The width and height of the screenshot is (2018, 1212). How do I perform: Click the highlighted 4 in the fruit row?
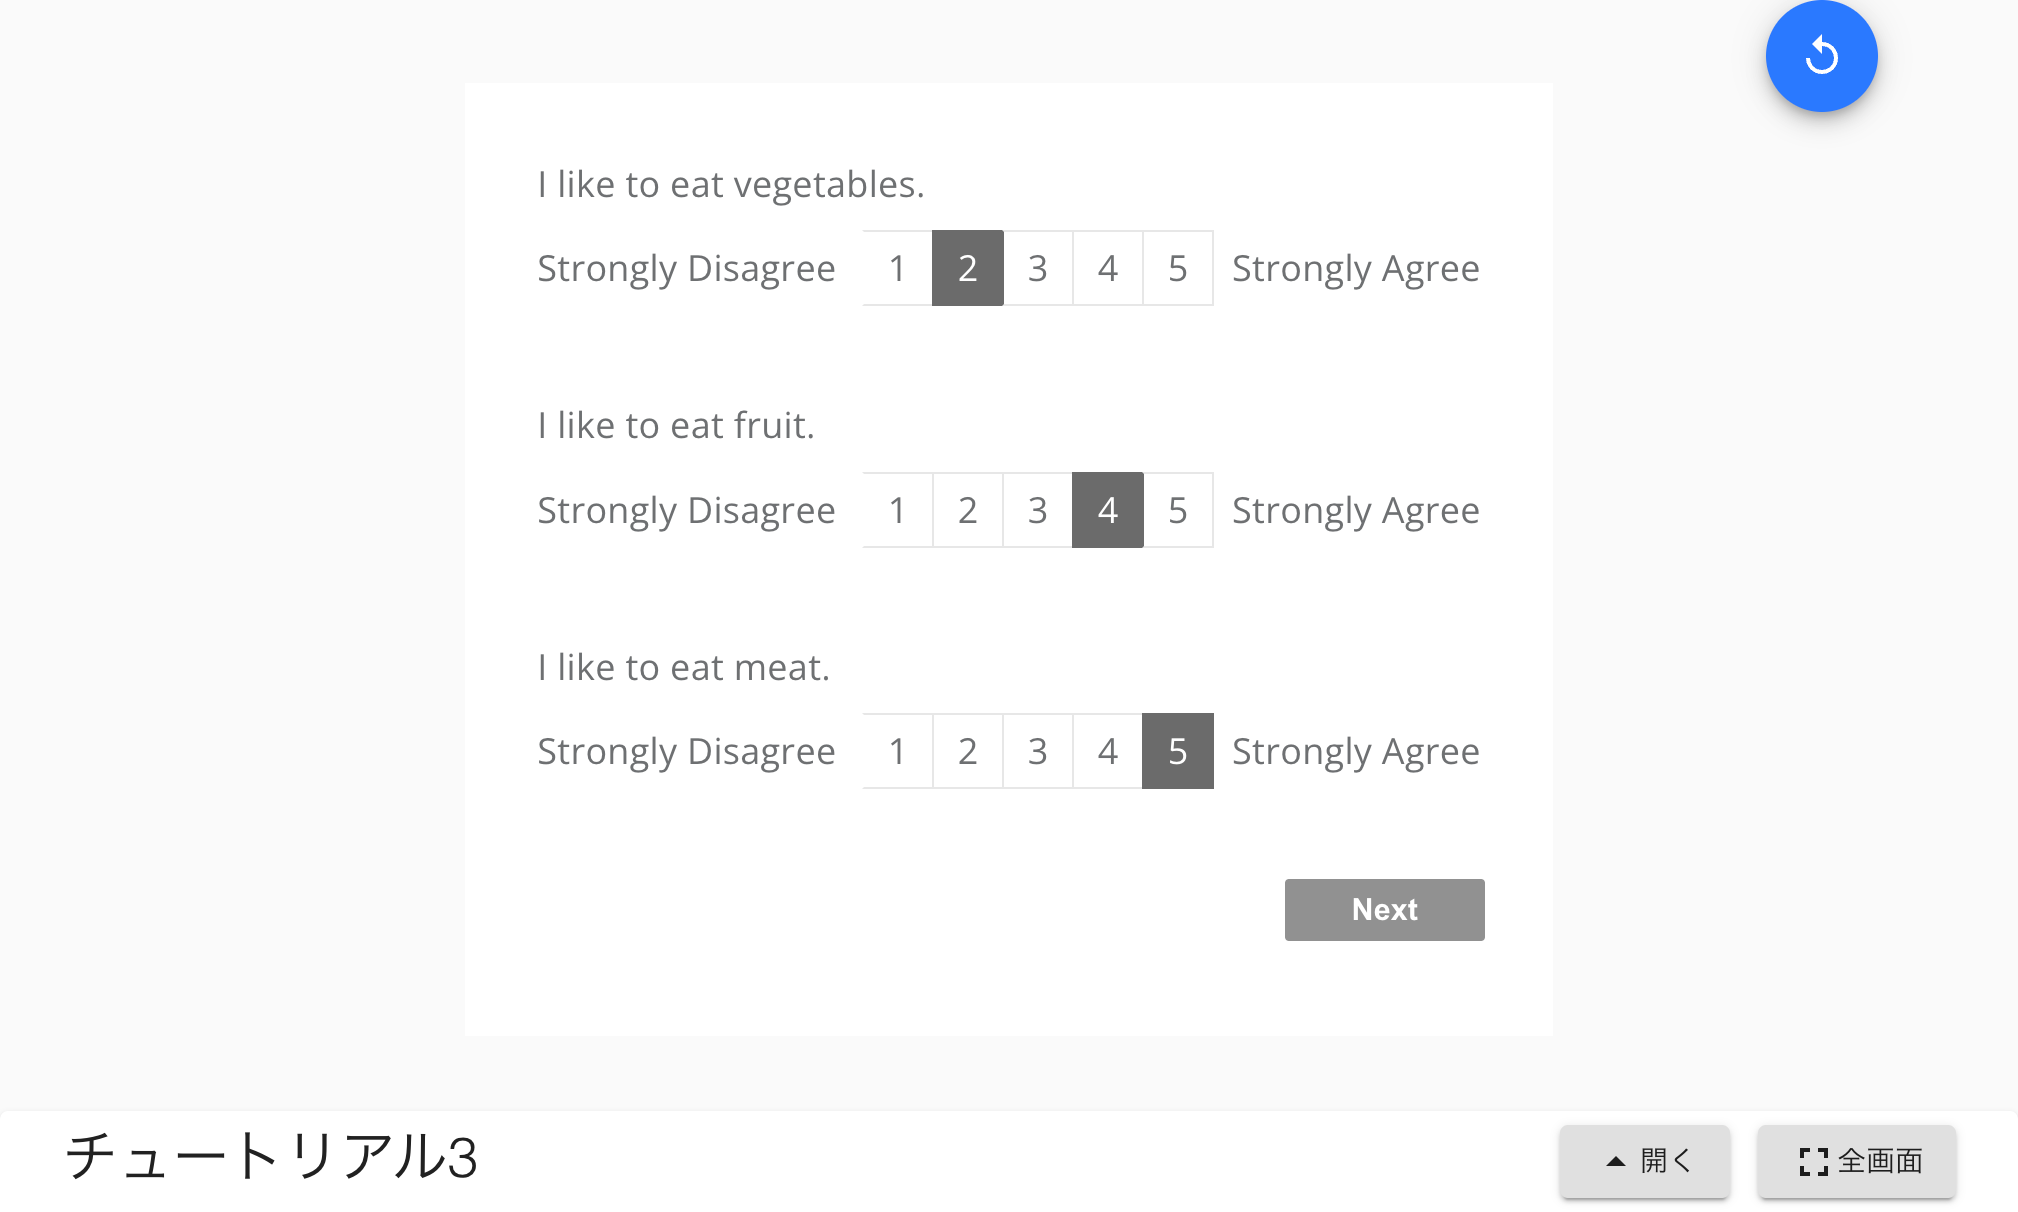[1108, 510]
